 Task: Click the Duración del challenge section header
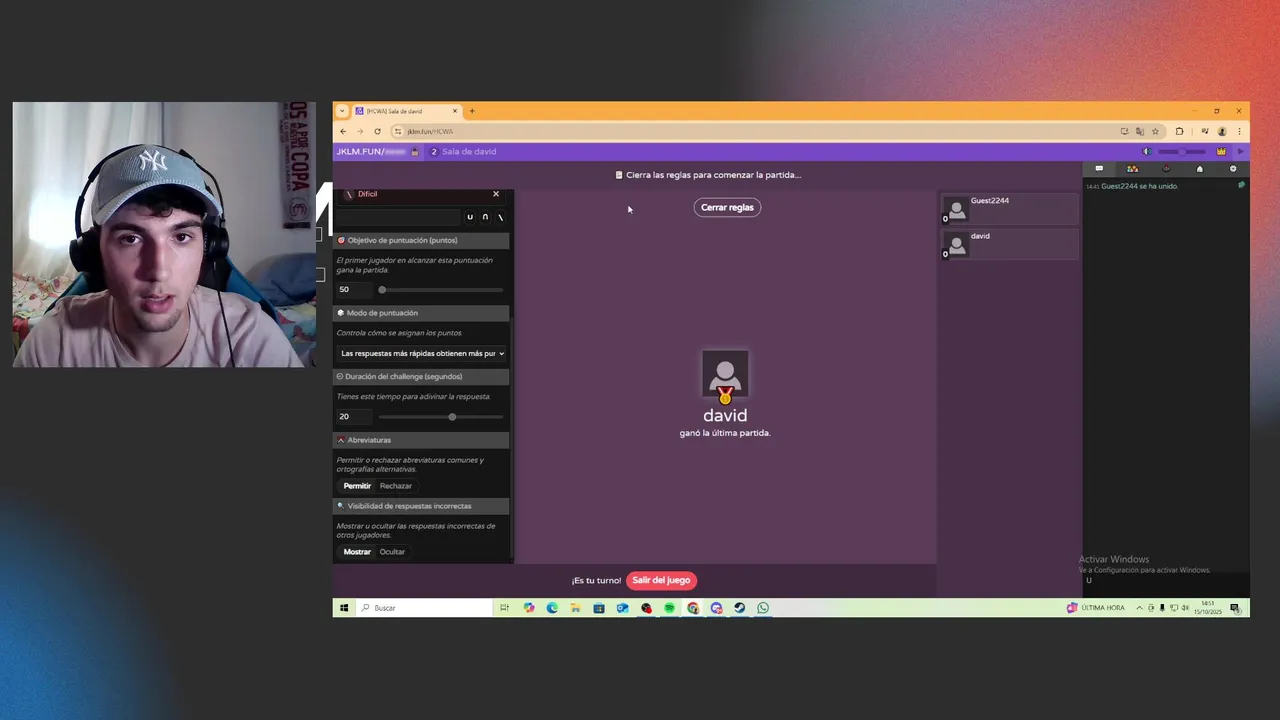[421, 377]
